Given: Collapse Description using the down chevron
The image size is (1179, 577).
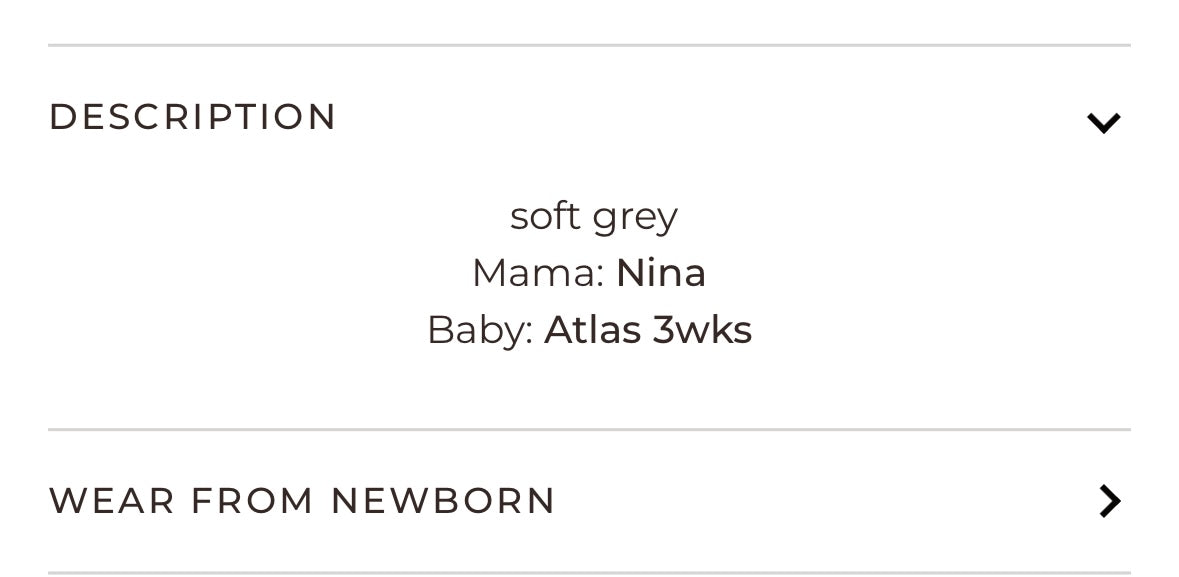Looking at the screenshot, I should pos(1103,123).
